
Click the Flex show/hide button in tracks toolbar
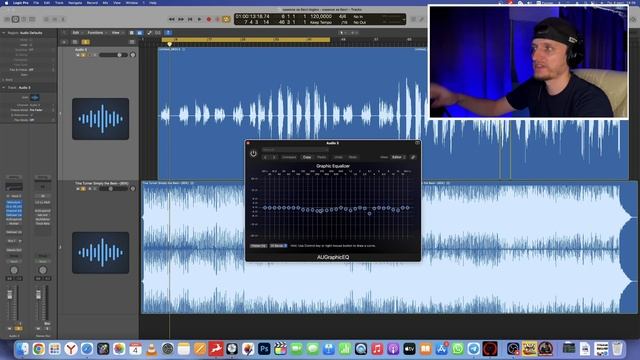158,33
